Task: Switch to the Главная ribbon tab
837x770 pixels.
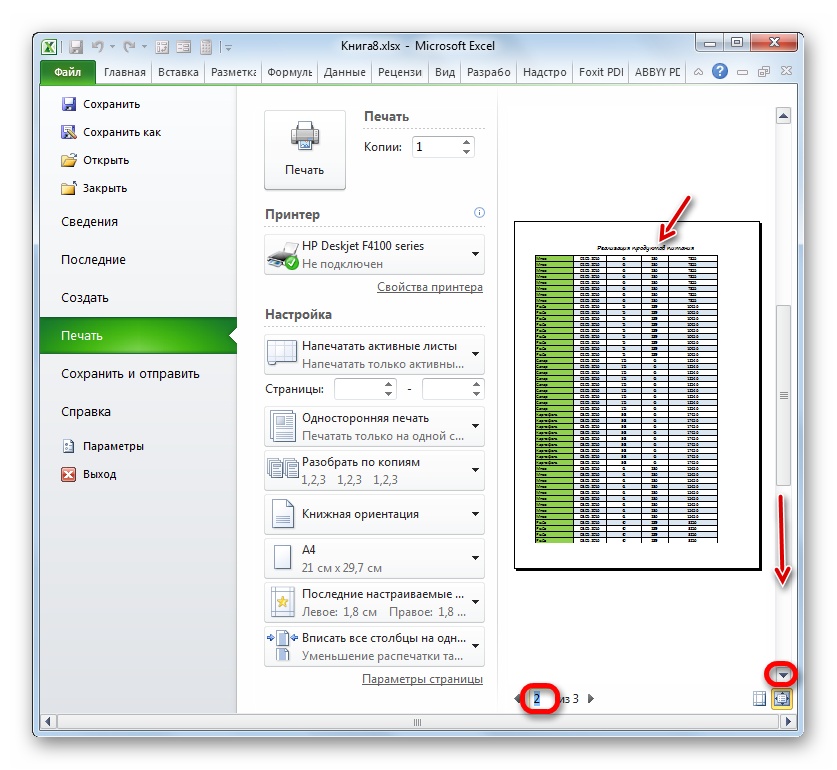Action: point(124,72)
